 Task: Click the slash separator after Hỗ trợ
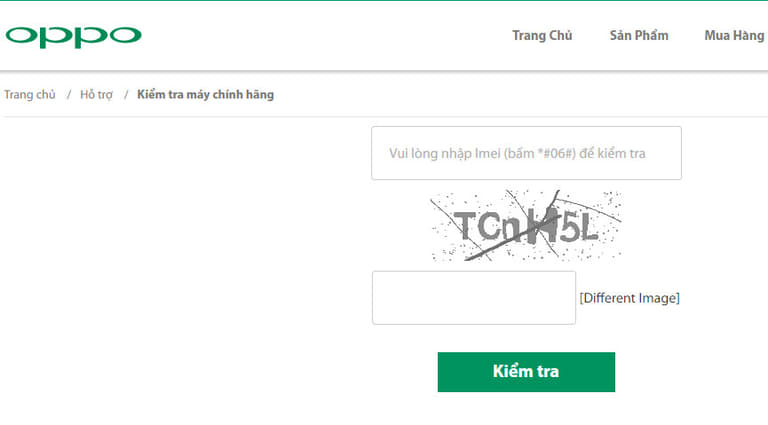point(126,94)
